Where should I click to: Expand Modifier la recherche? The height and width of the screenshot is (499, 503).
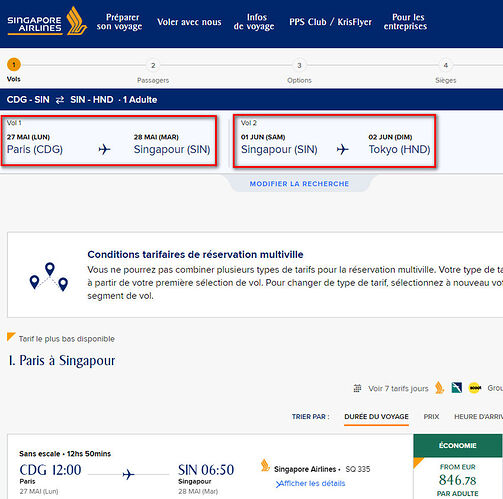299,184
